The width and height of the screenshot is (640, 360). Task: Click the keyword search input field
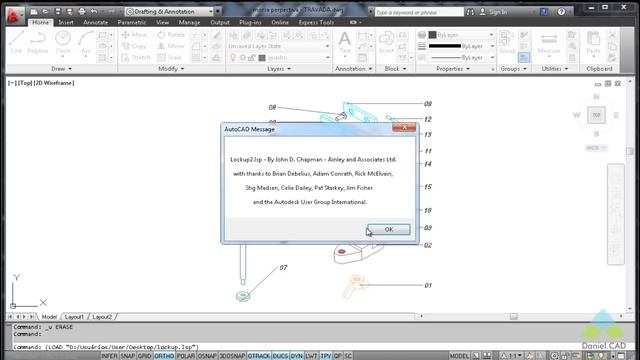pos(419,12)
